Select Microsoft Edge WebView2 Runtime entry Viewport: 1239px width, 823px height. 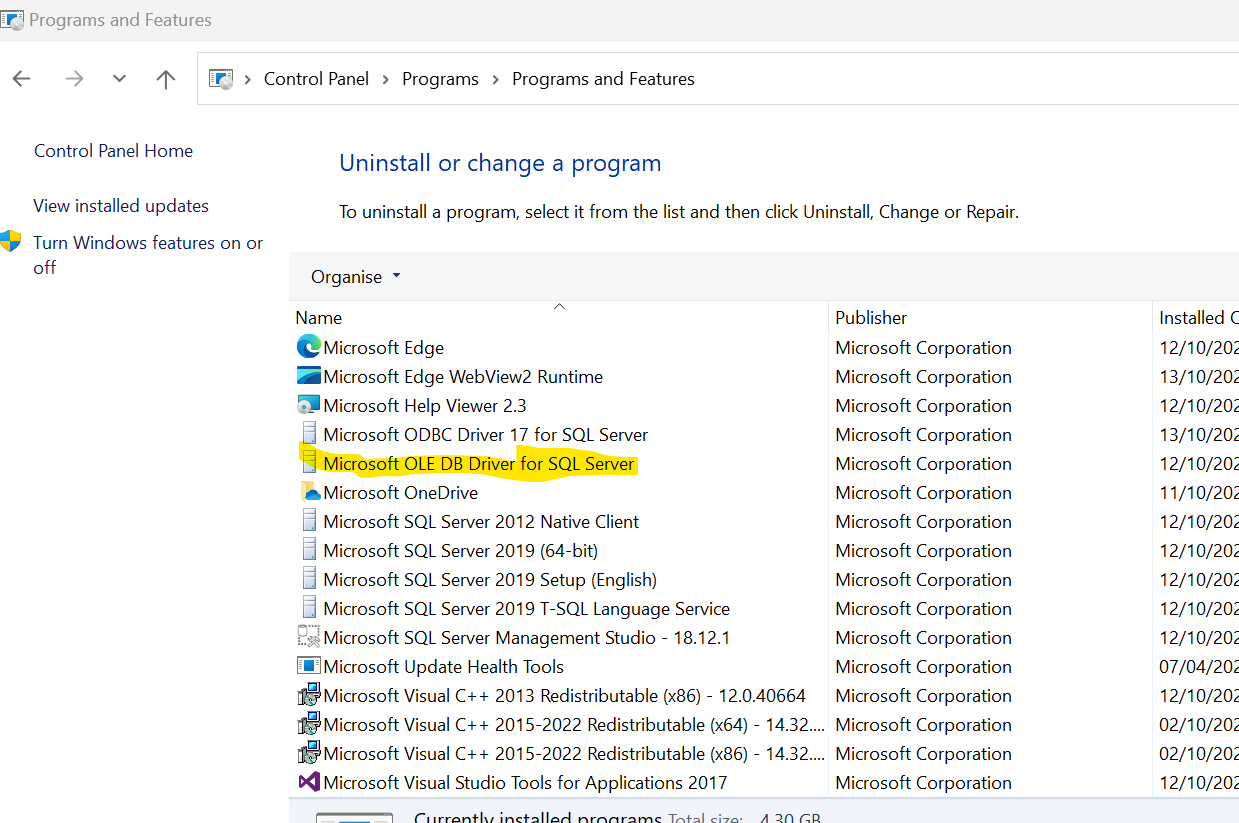click(x=463, y=377)
